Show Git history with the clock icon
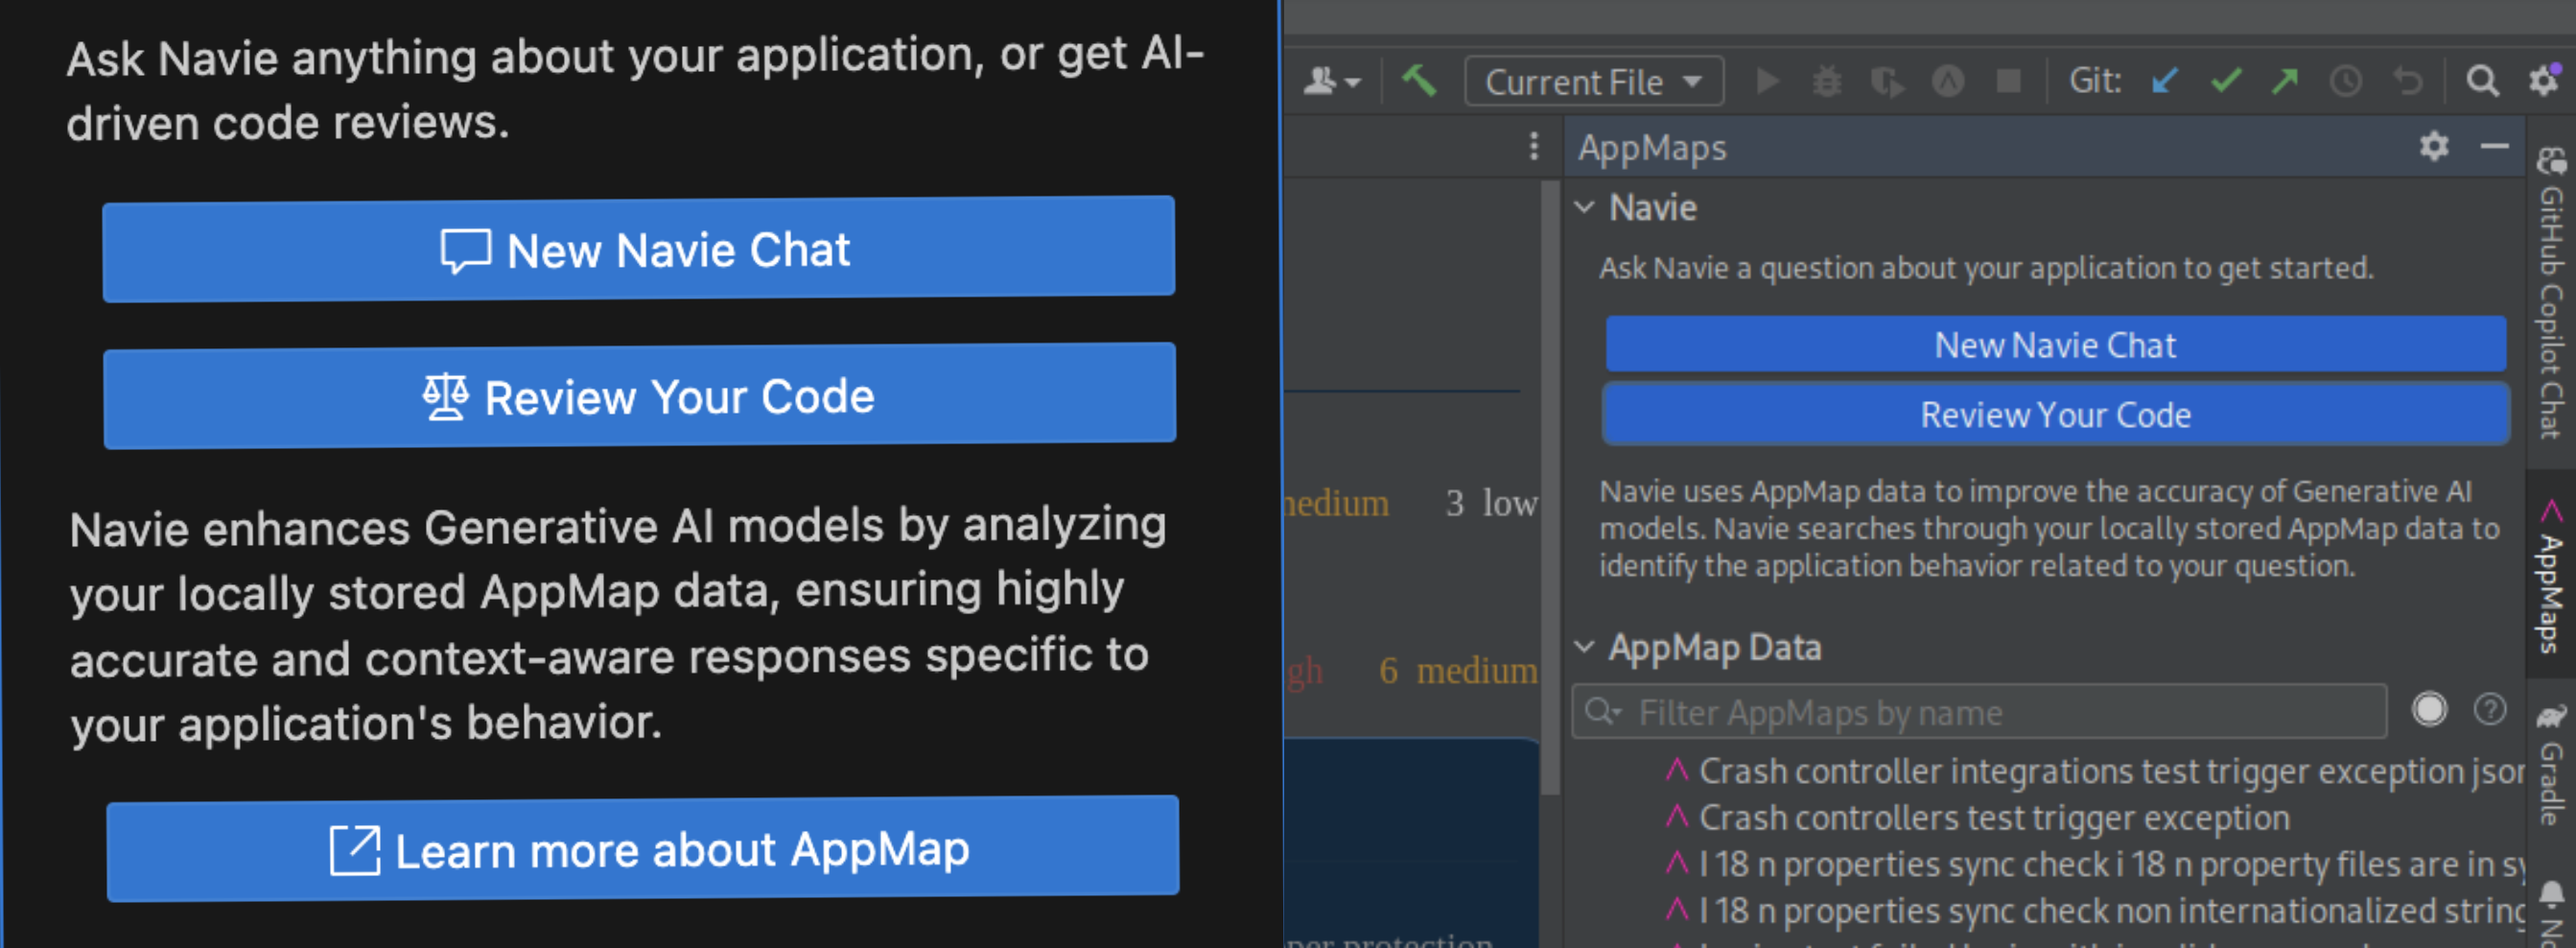 [x=2346, y=81]
